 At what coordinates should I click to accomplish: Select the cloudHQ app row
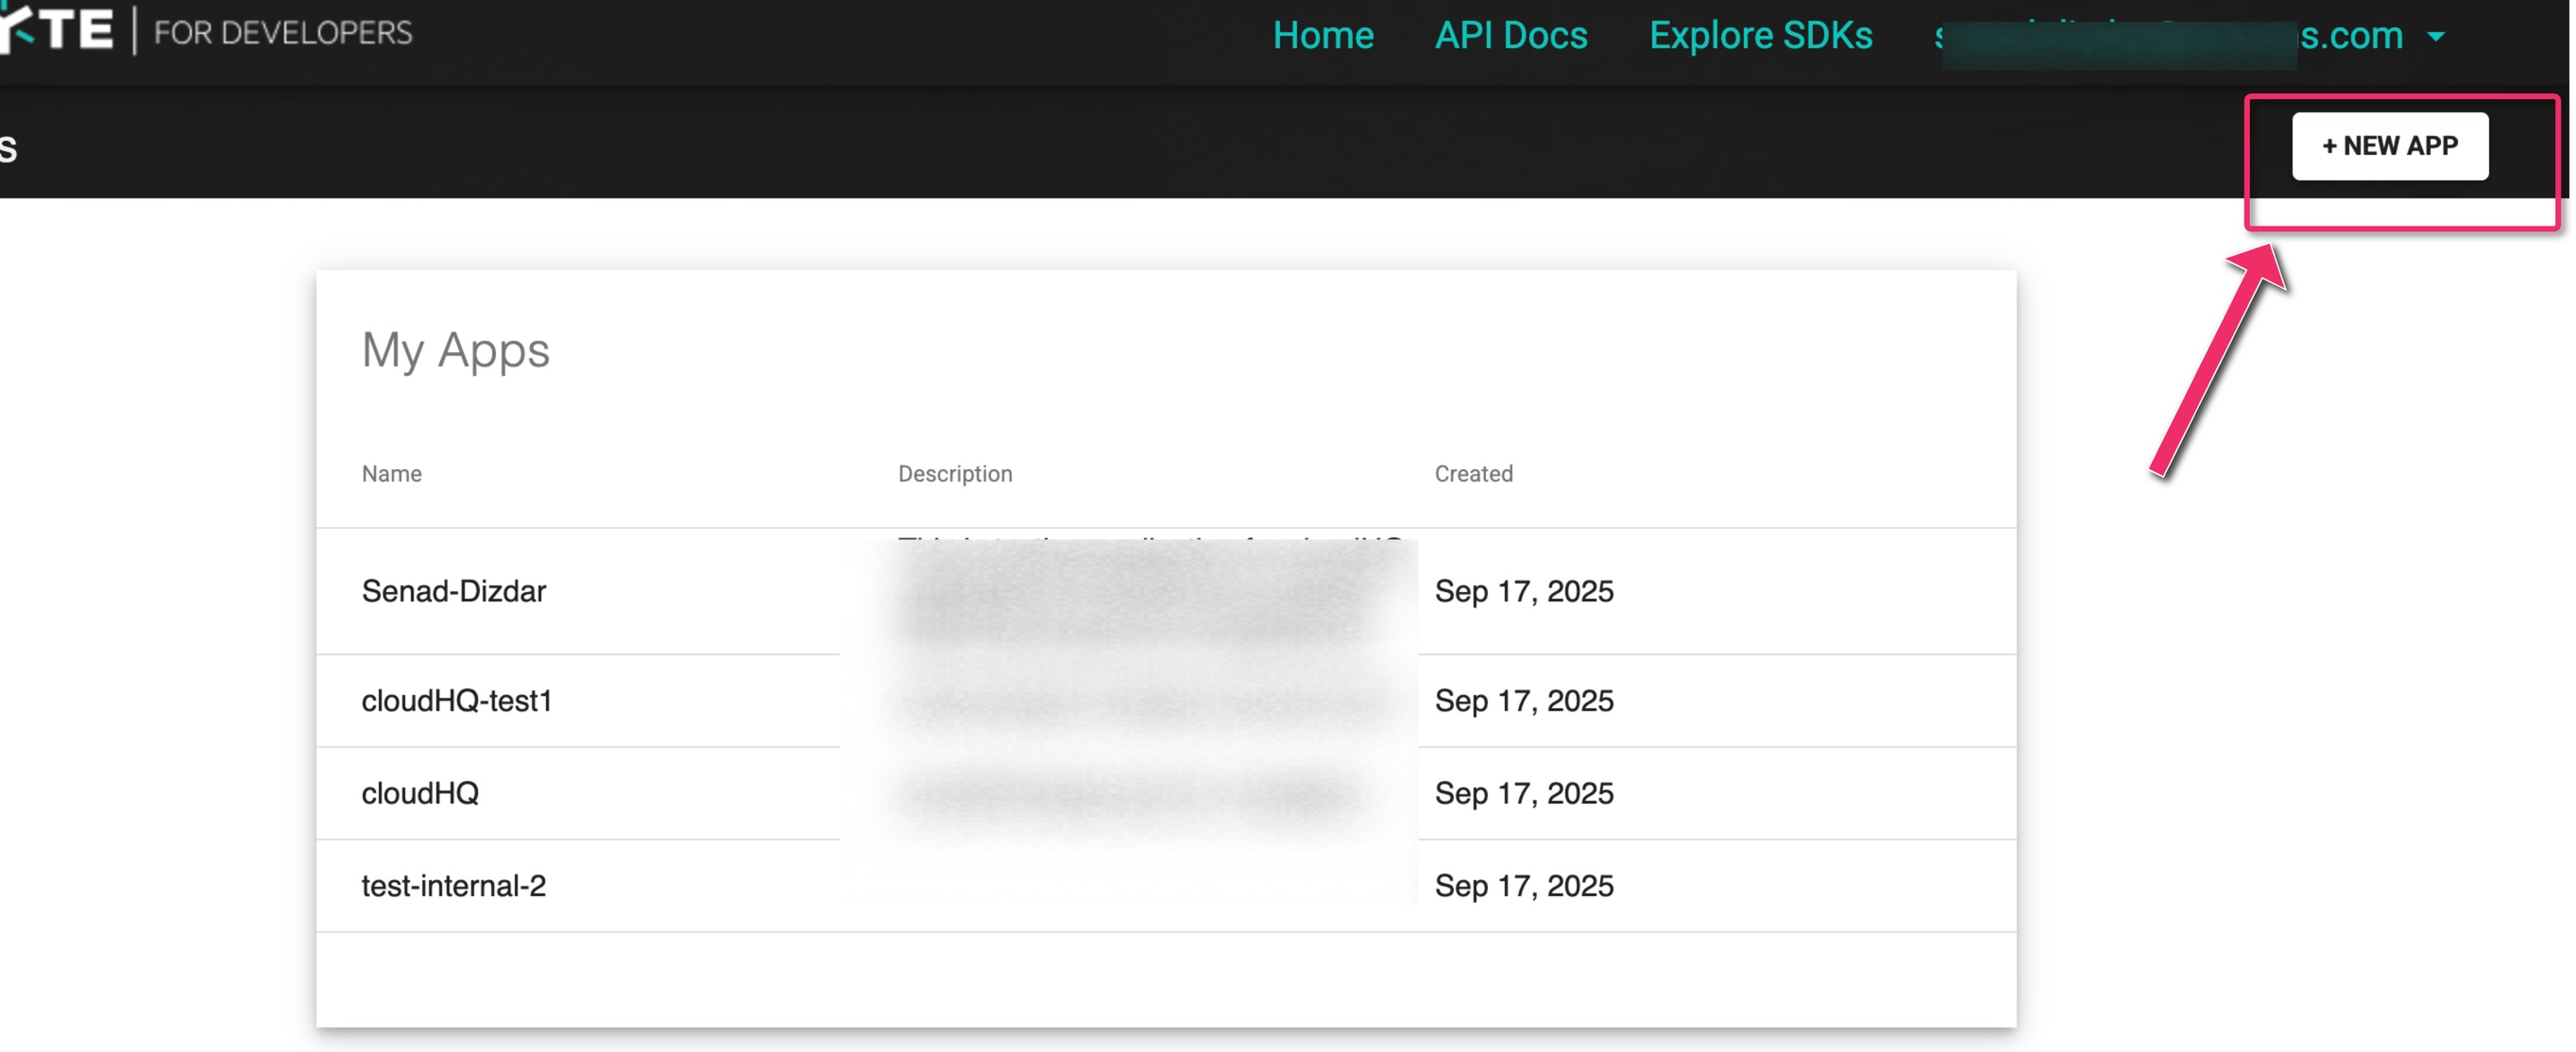tap(420, 793)
